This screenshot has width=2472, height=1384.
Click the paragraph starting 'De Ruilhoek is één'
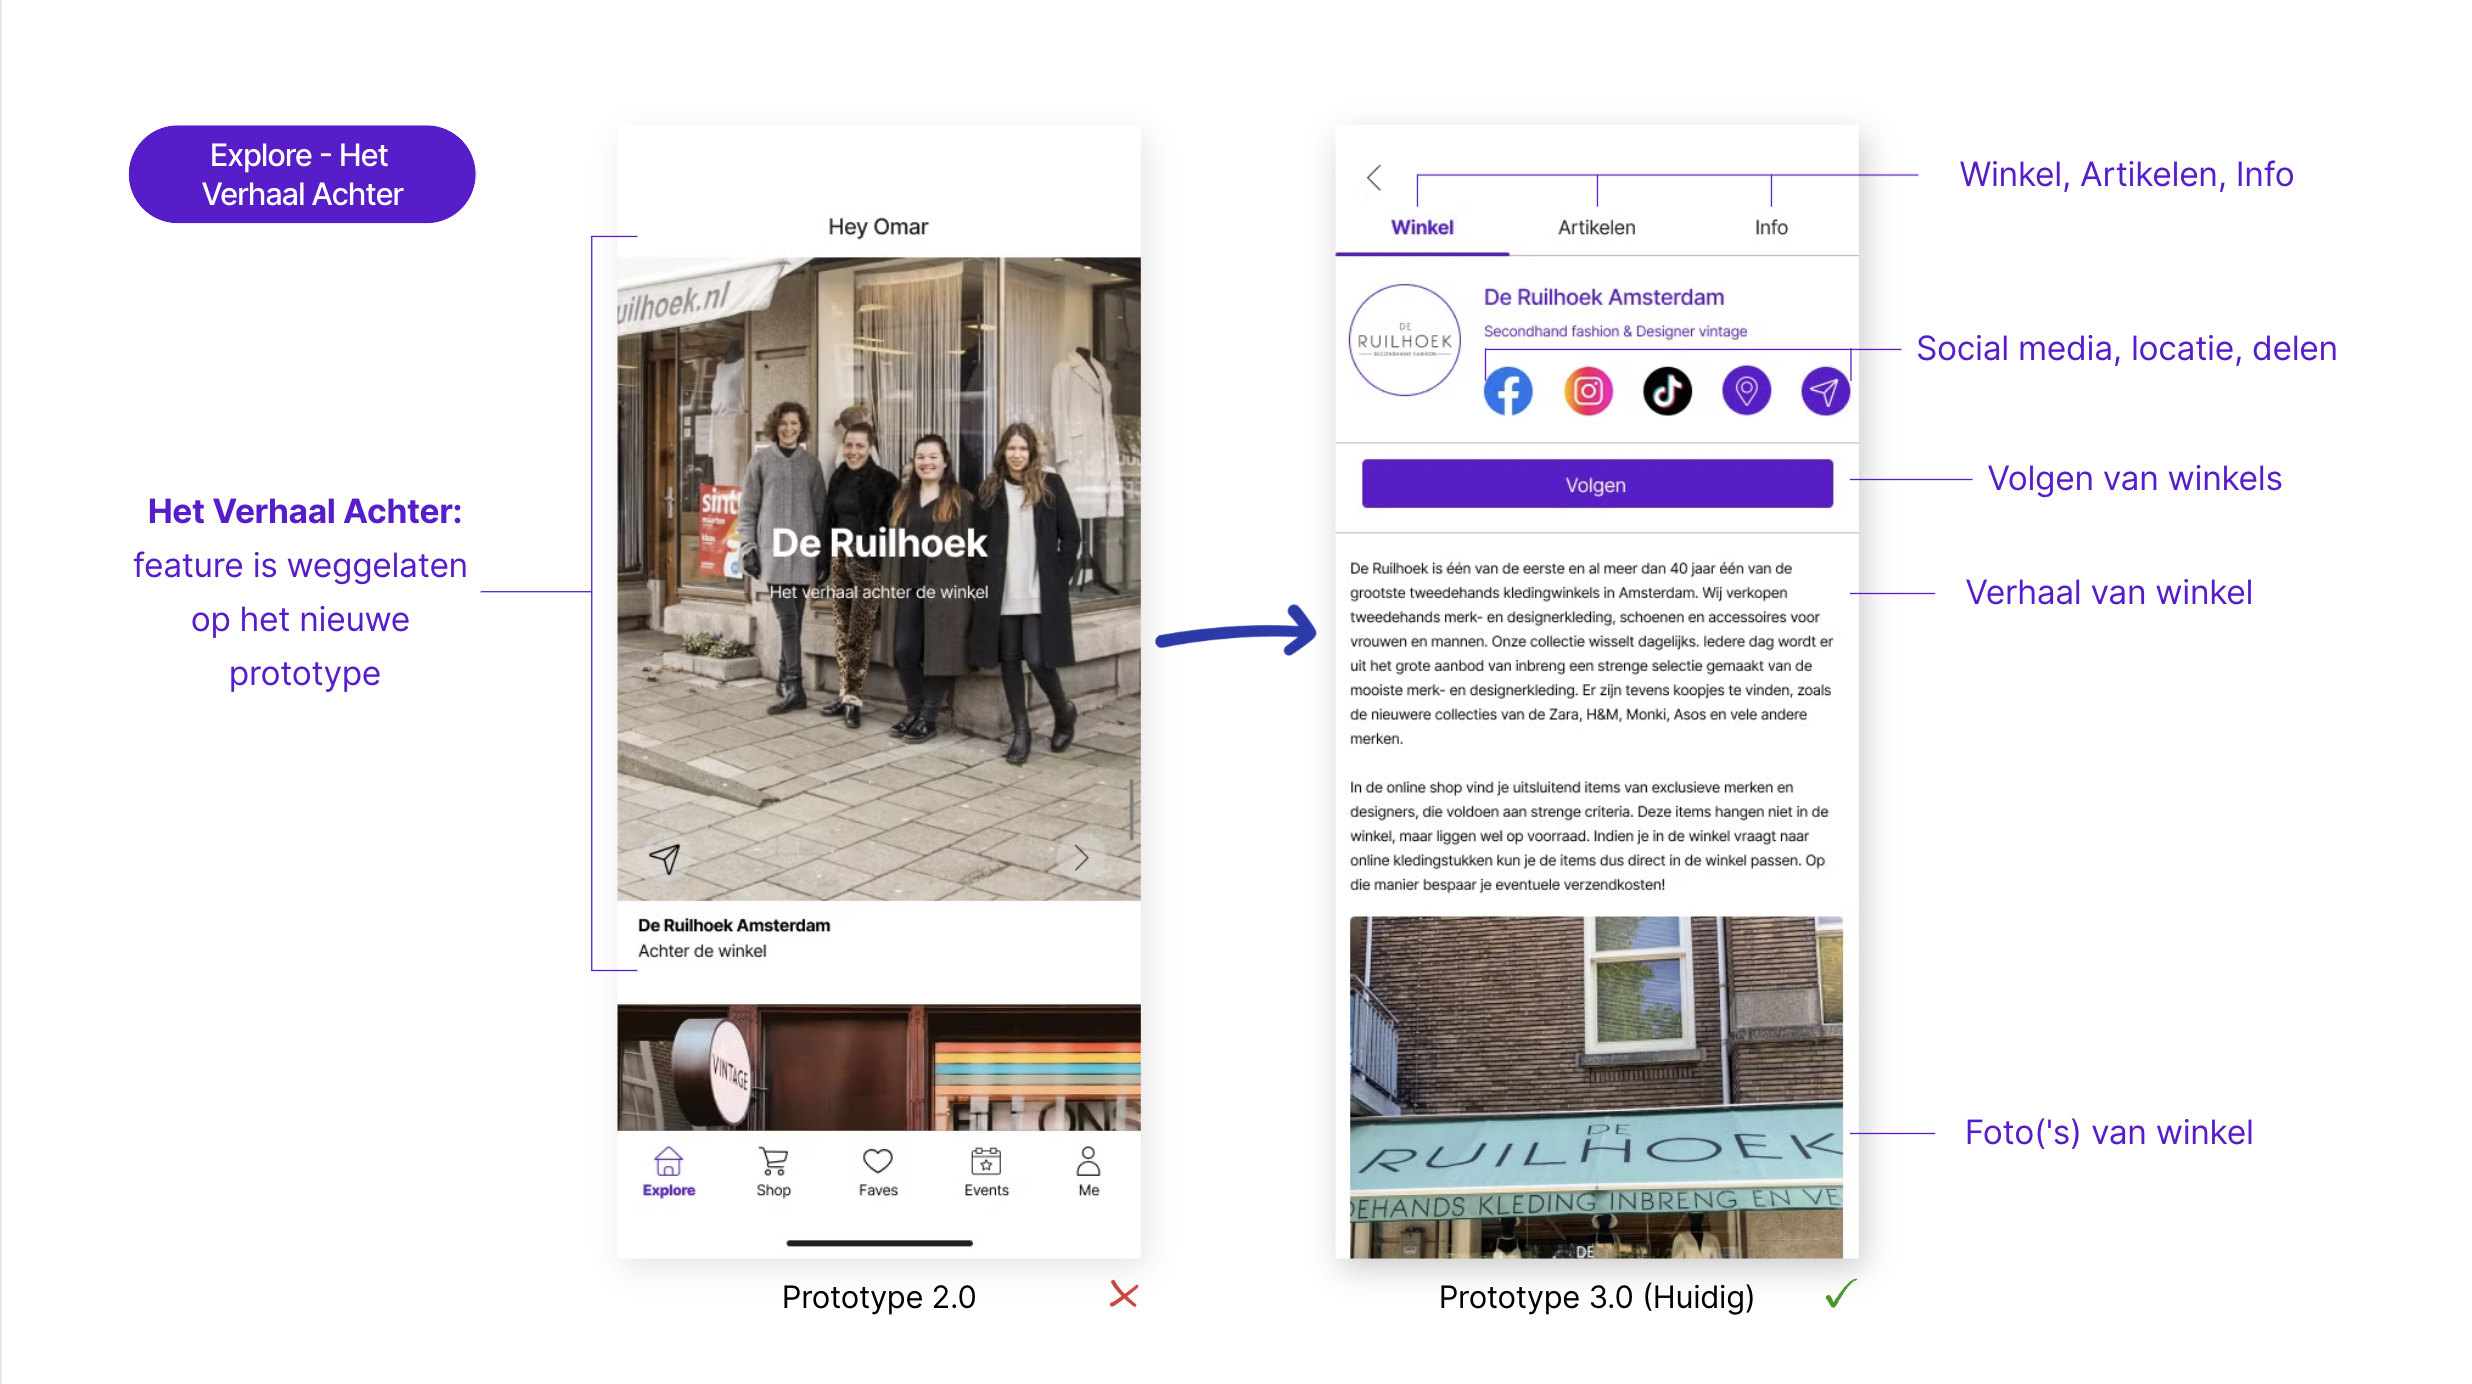point(1592,653)
